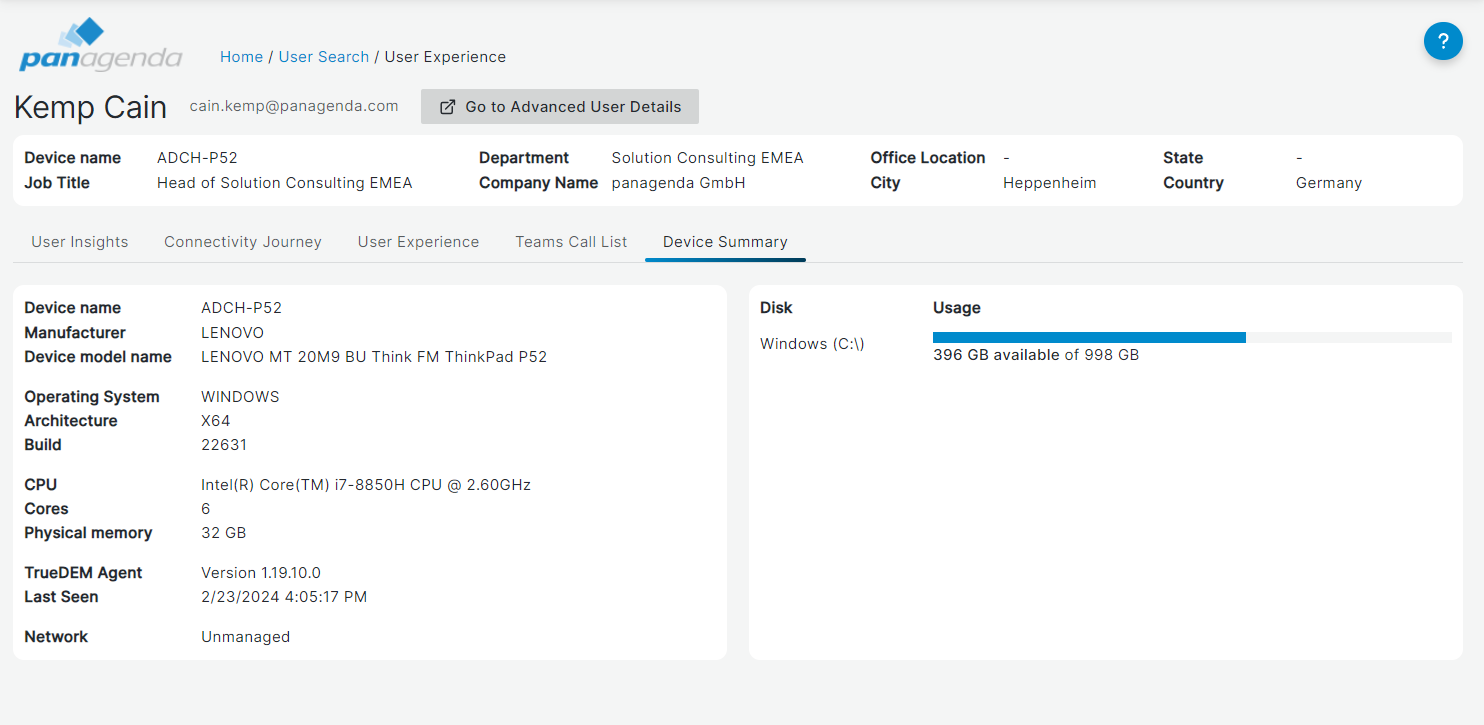Click the Windows (C:\) disk label
The width and height of the screenshot is (1484, 725).
click(812, 344)
